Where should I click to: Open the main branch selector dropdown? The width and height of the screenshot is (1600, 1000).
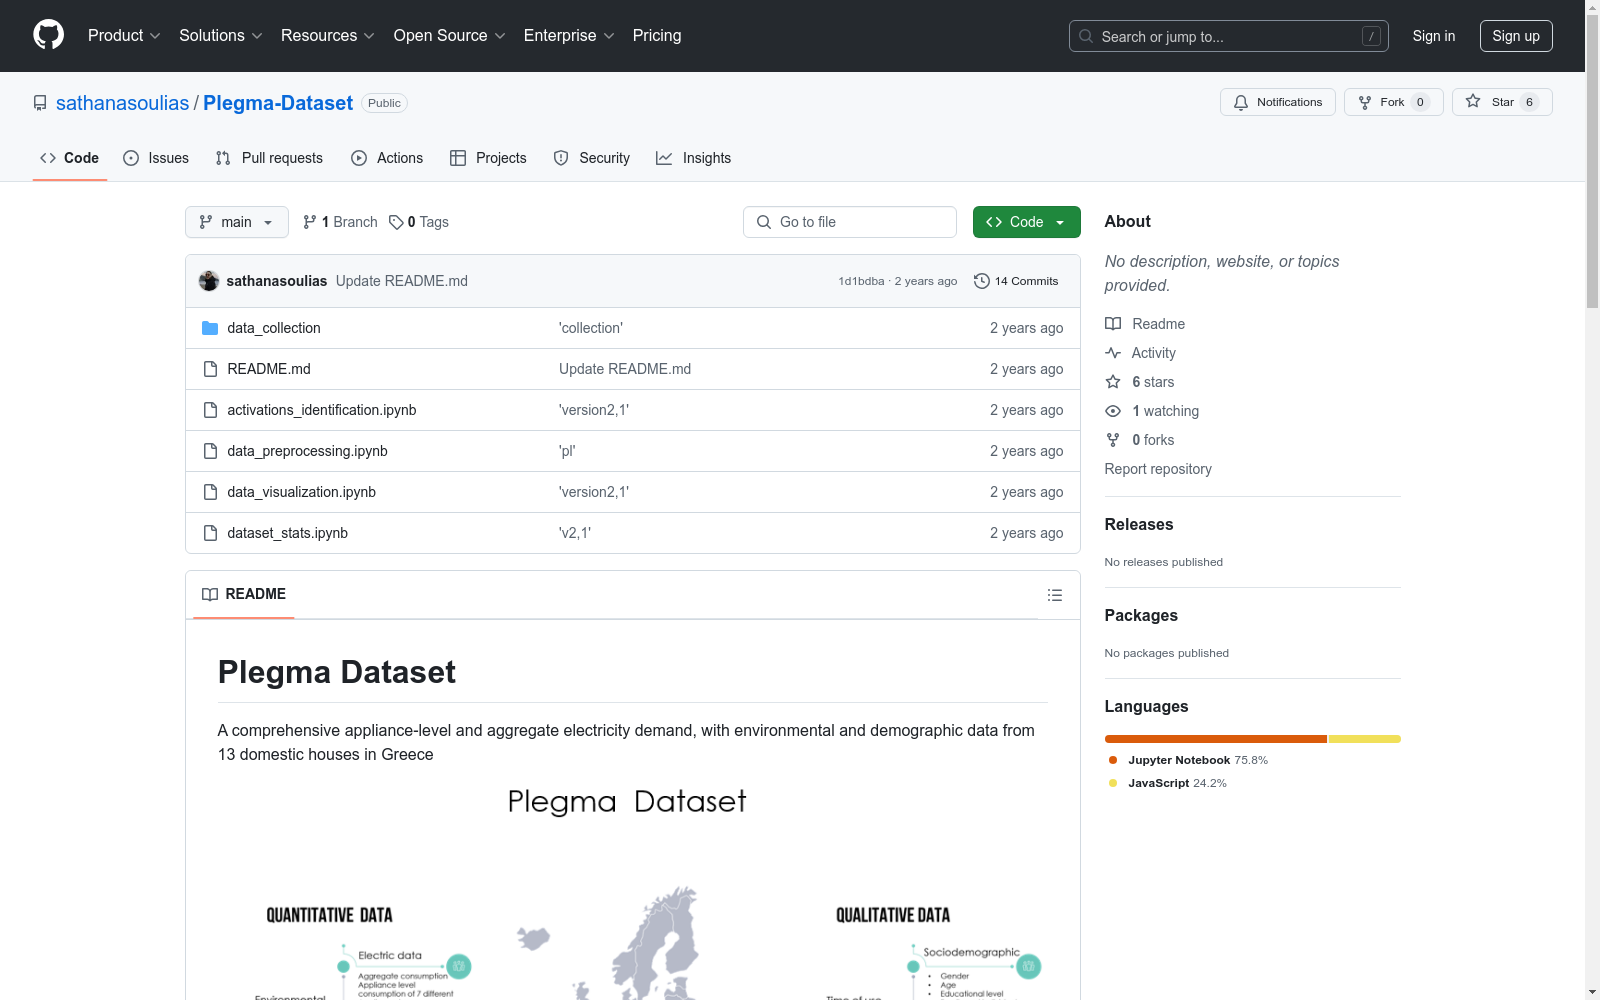(x=237, y=222)
